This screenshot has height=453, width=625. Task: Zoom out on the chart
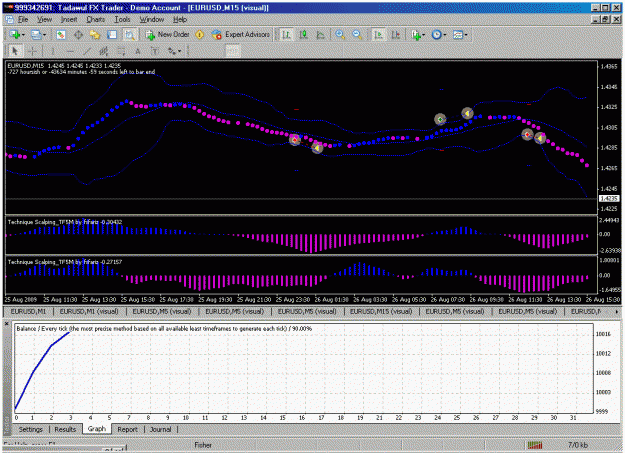357,35
